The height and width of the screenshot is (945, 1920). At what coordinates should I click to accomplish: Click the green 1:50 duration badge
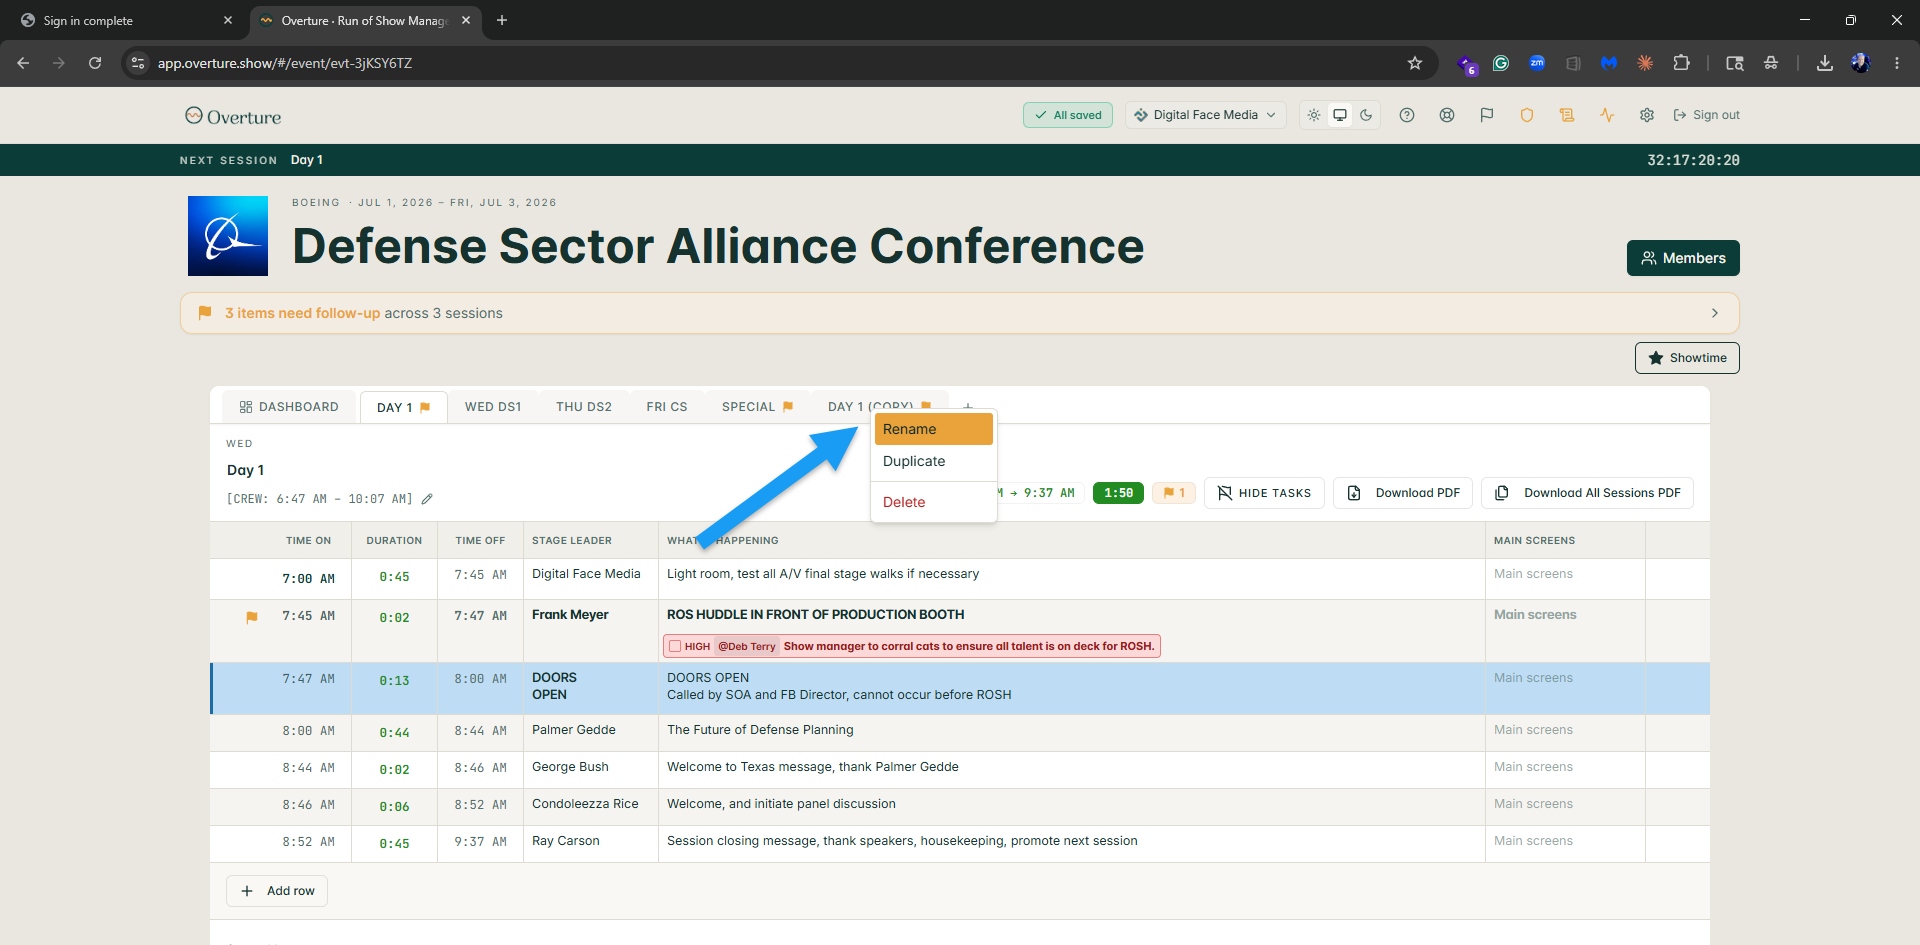[1118, 493]
